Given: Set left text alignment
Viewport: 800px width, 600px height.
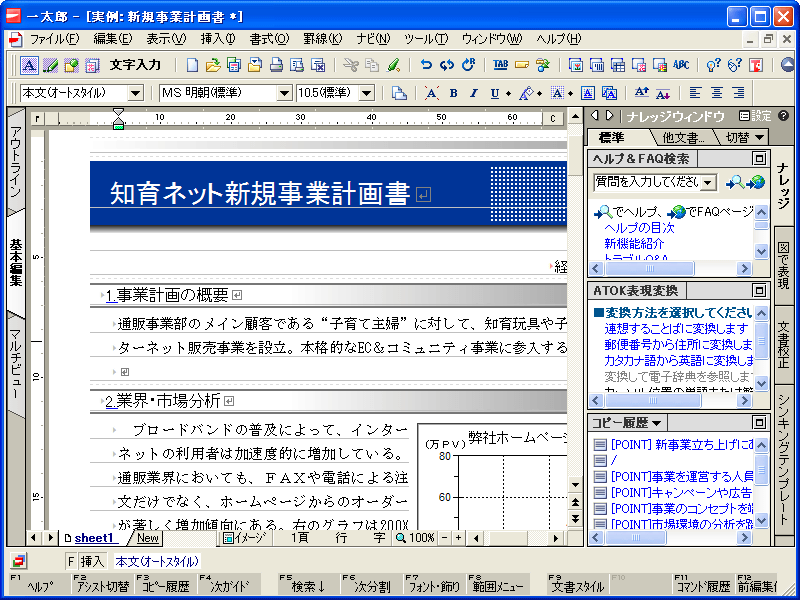Looking at the screenshot, I should 695,93.
